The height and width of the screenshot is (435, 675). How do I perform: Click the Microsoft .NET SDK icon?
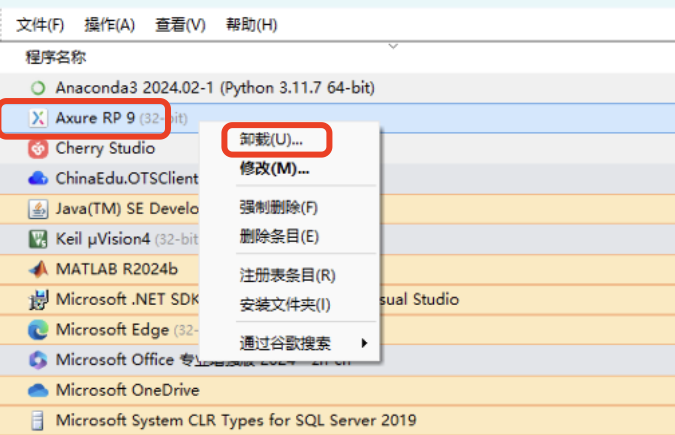click(x=38, y=300)
